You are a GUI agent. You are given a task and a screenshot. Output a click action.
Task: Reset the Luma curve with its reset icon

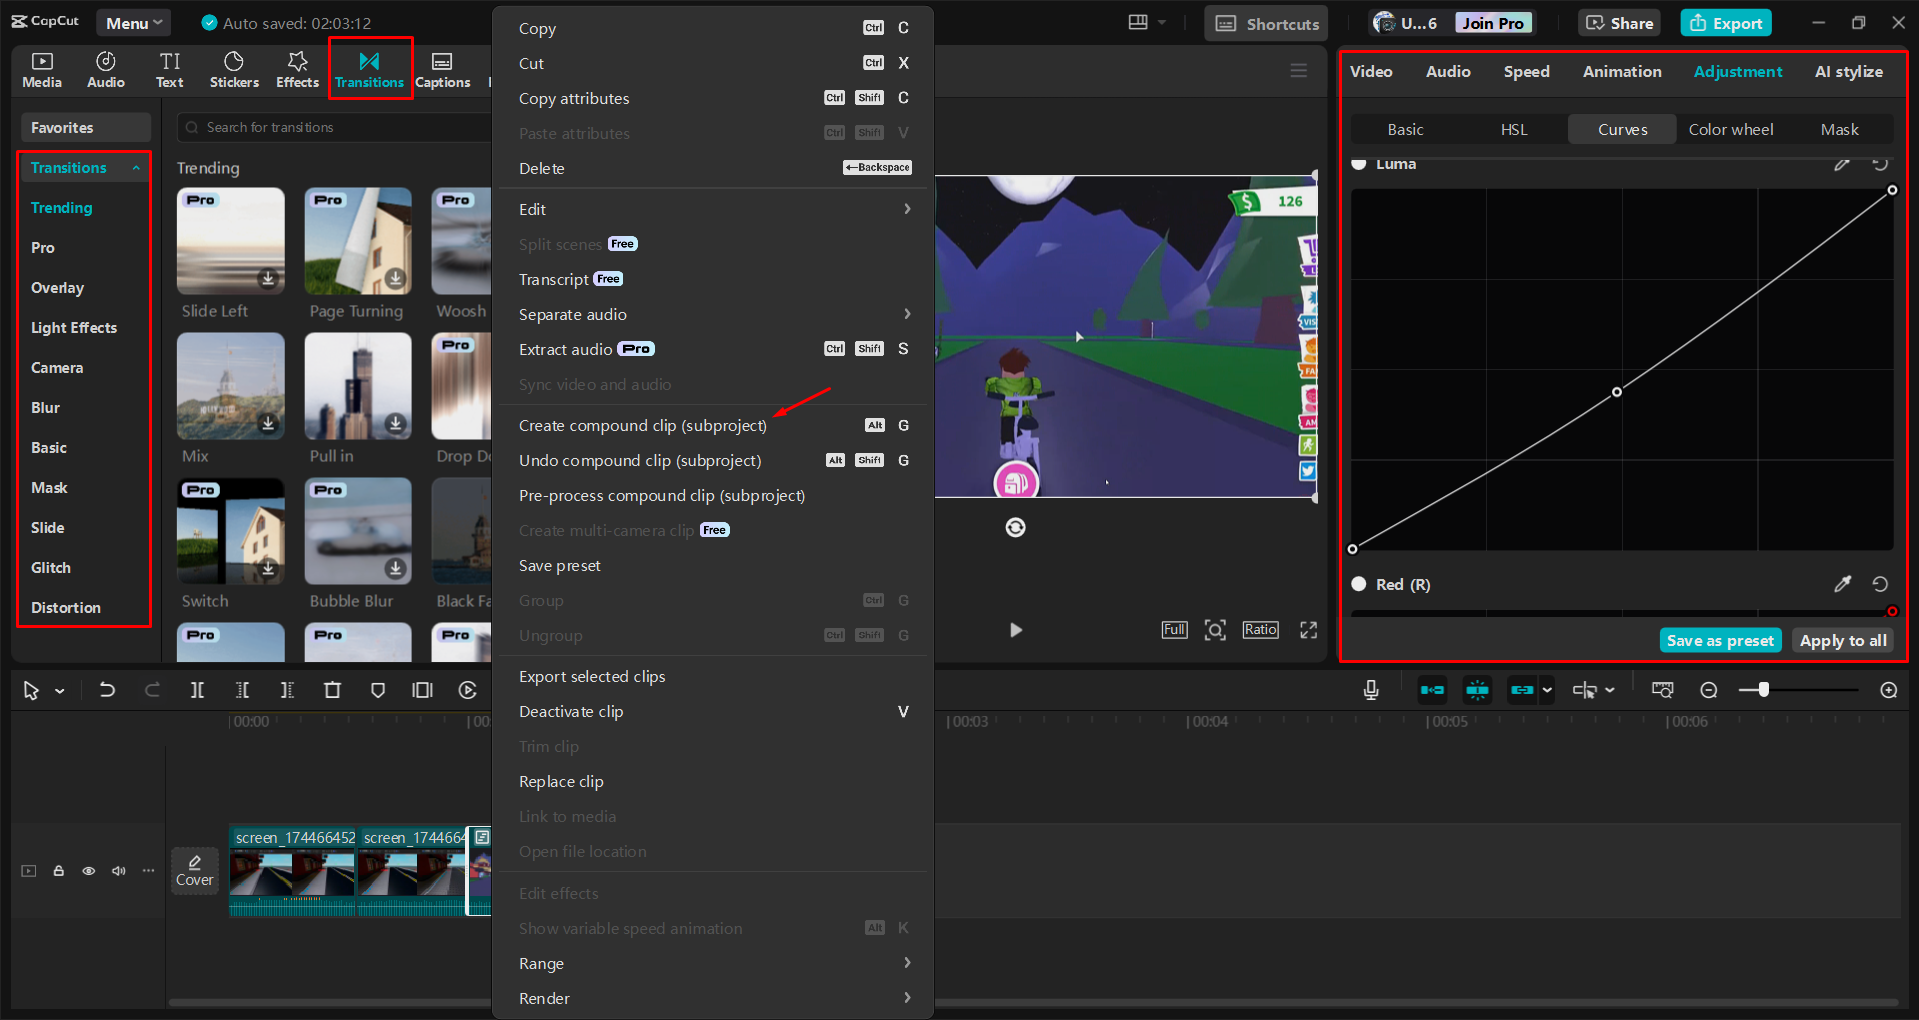pyautogui.click(x=1880, y=164)
